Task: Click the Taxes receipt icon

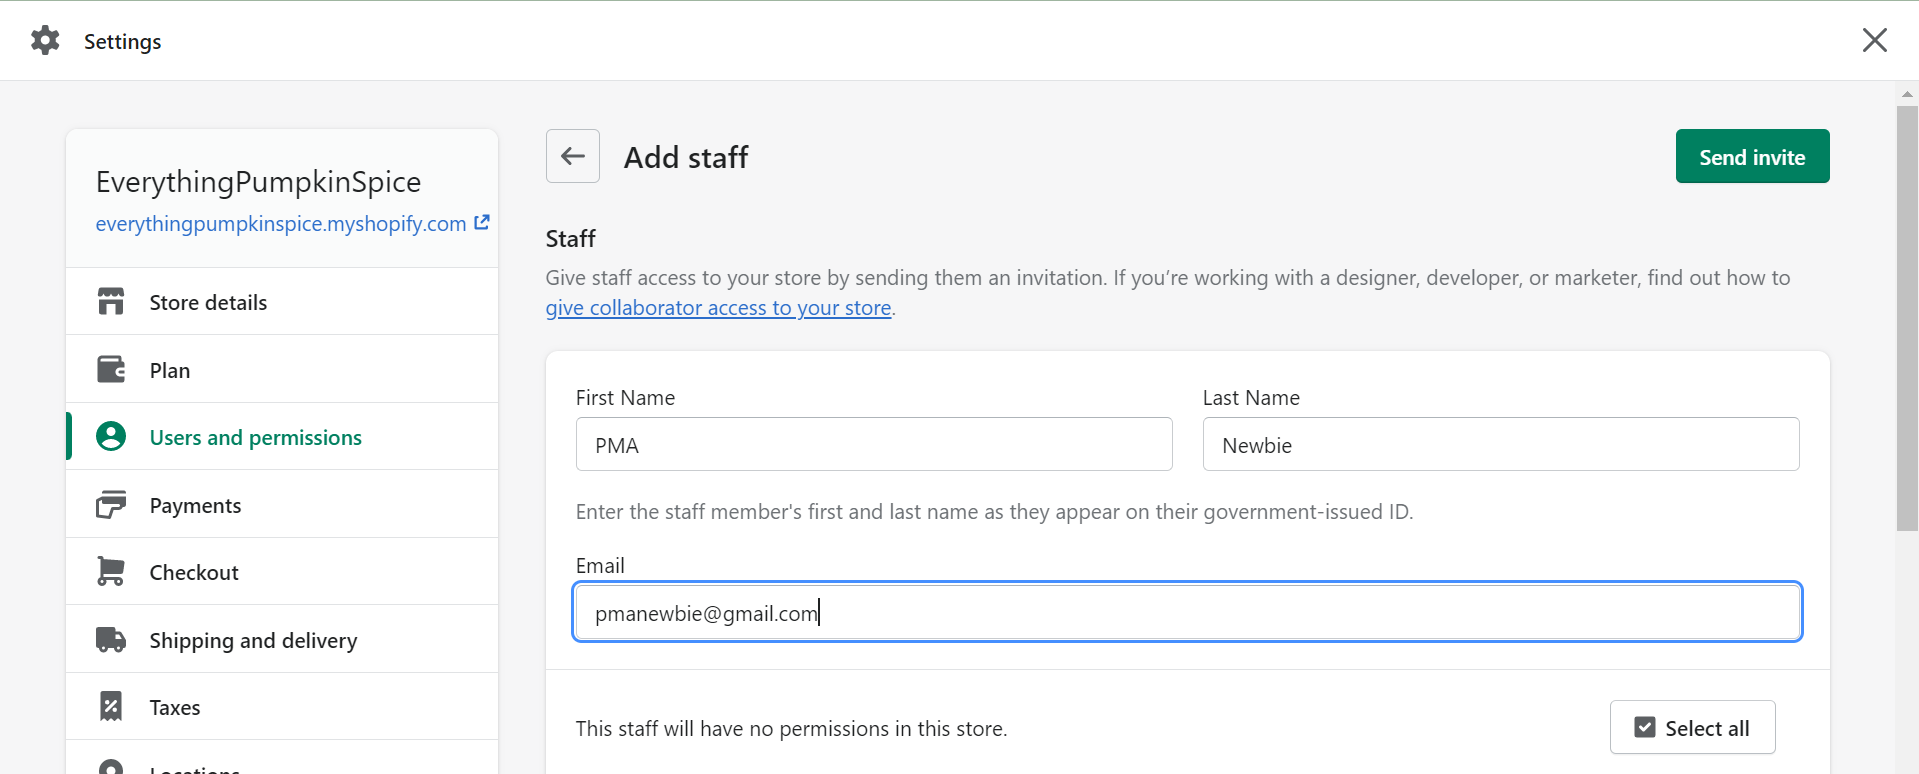Action: pyautogui.click(x=111, y=707)
